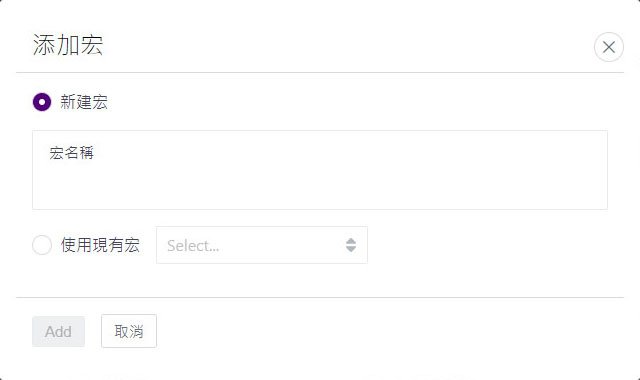Focus the 宏名稱 macro name field
This screenshot has height=380, width=640.
click(x=320, y=170)
